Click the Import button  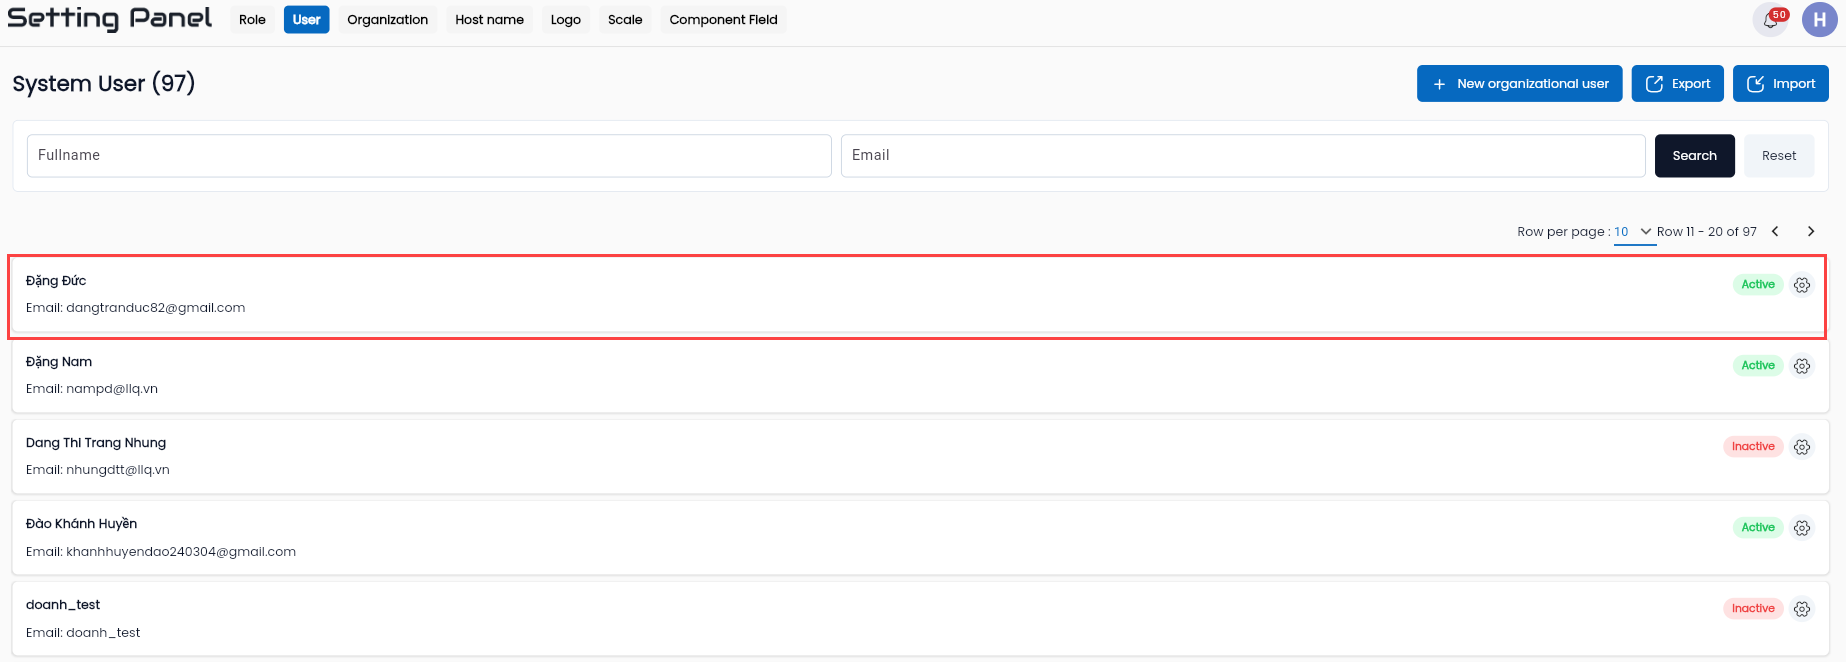tap(1780, 84)
